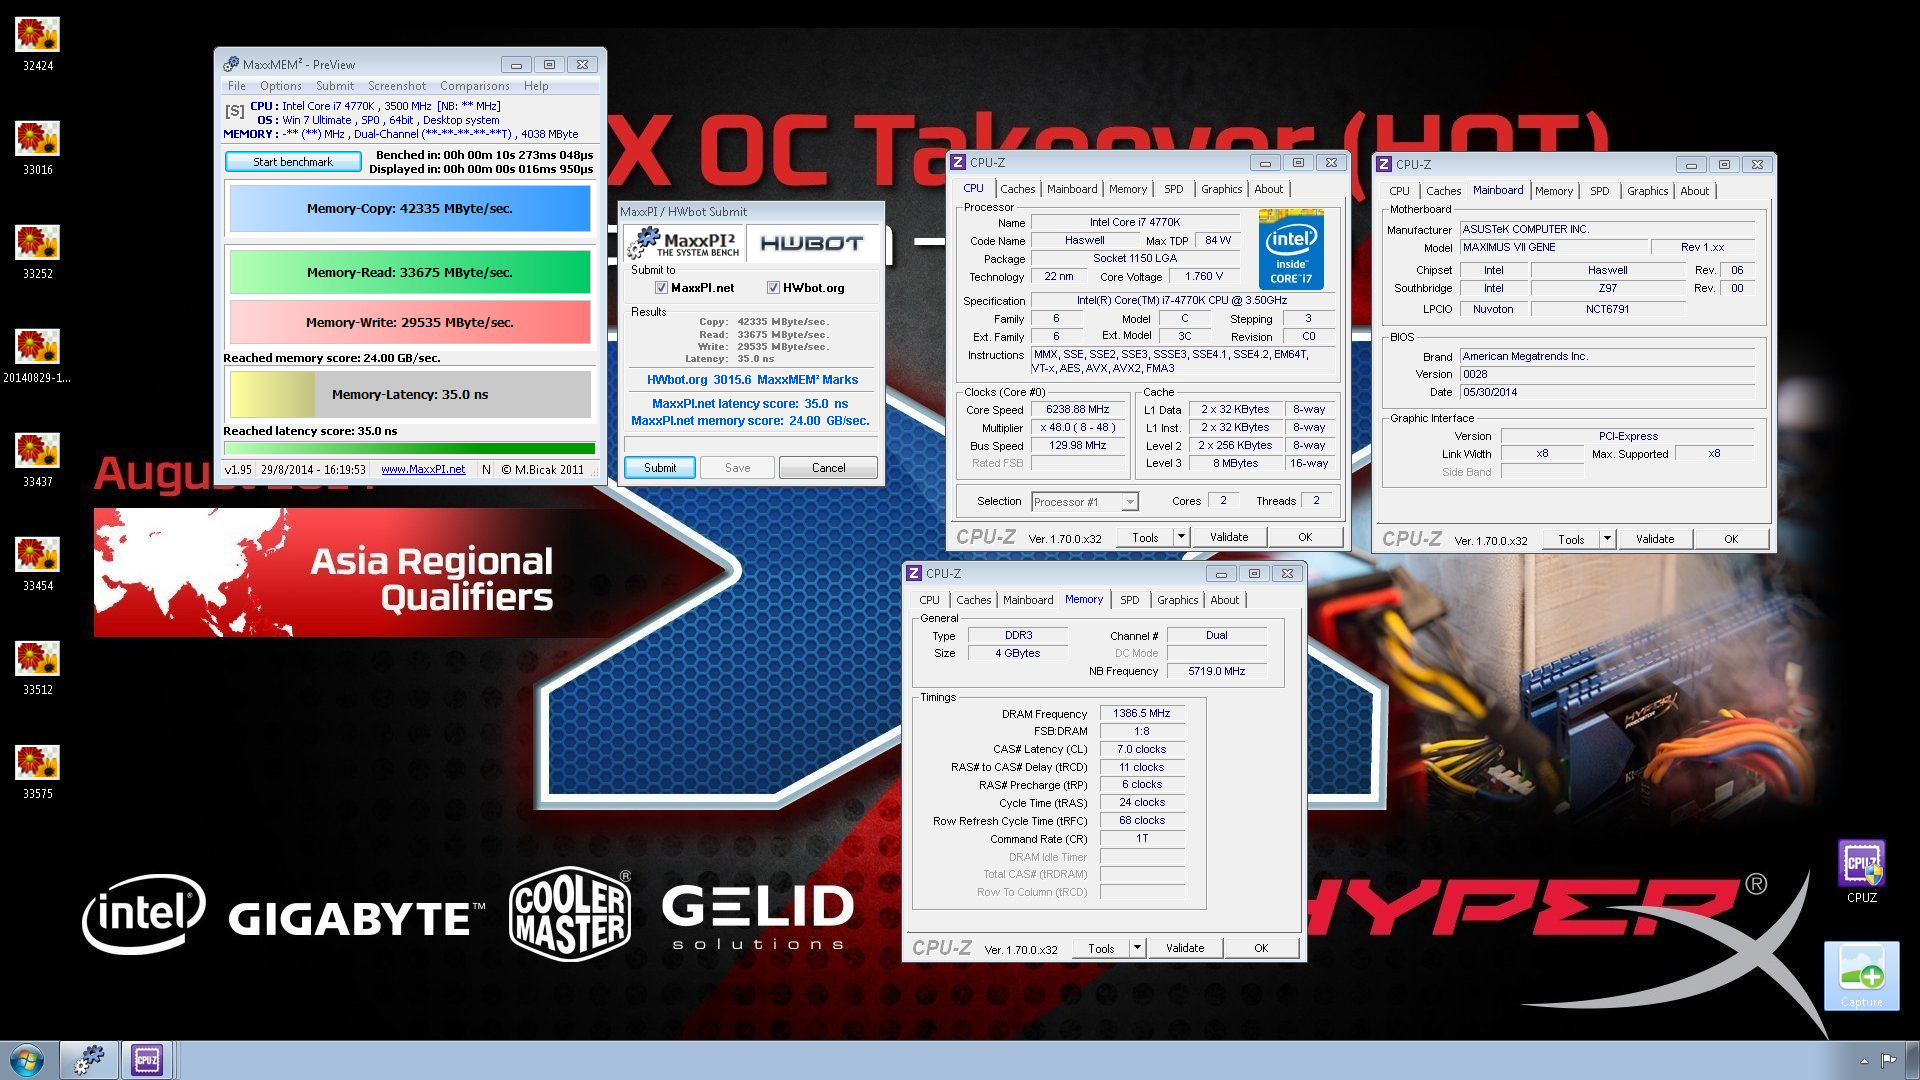Open the MaxxMEM Options menu

(281, 86)
